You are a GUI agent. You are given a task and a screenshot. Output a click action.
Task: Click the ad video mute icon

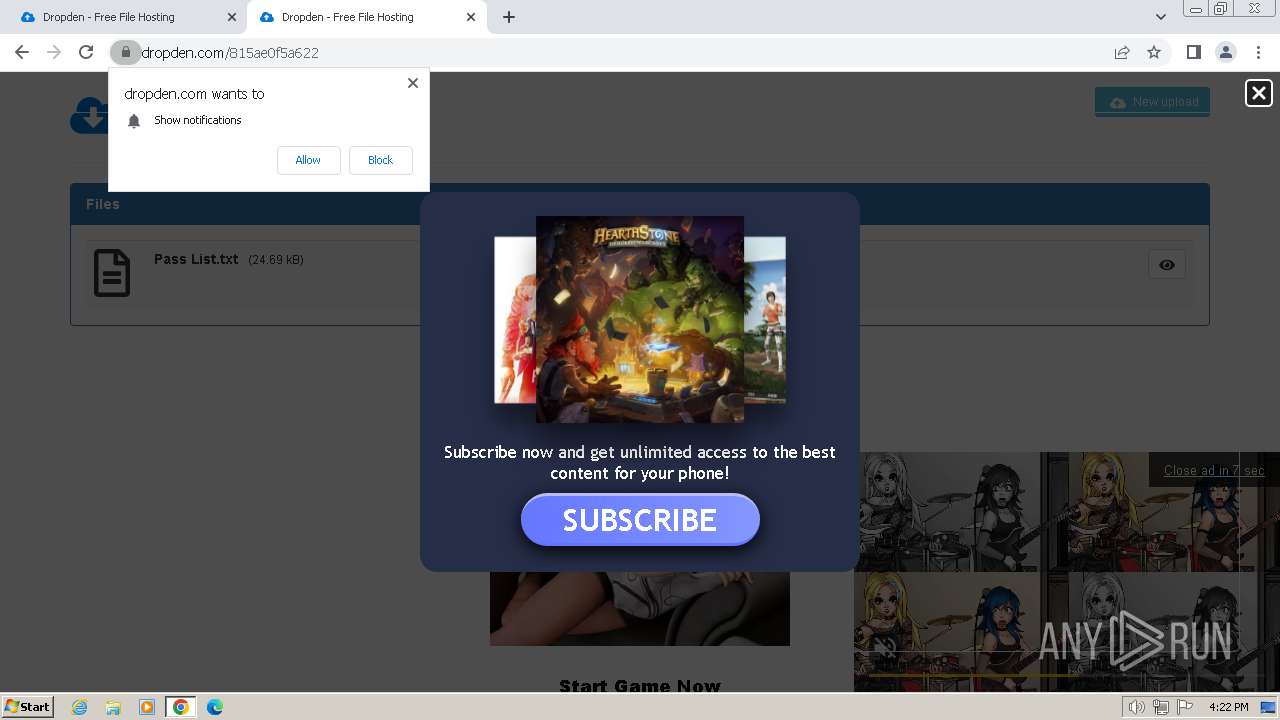[885, 650]
